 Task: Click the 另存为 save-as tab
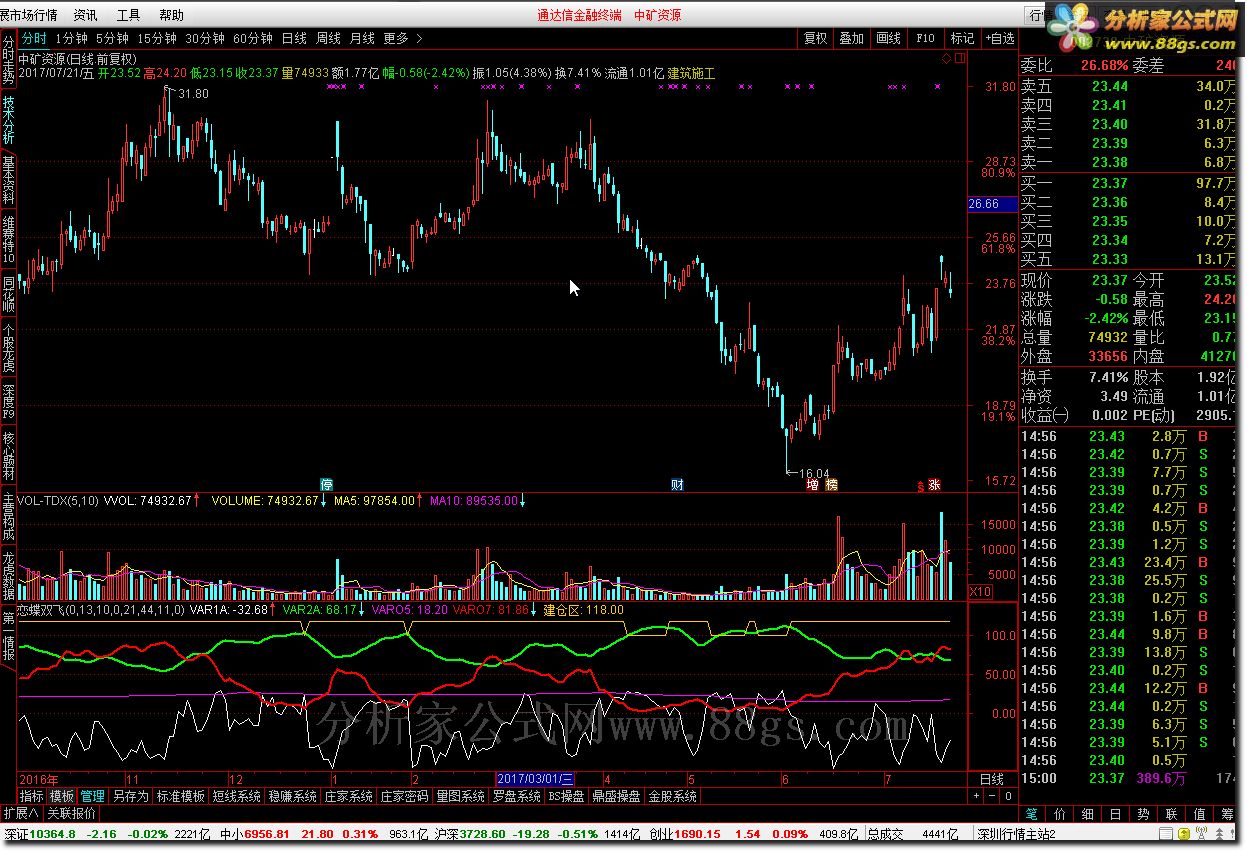[130, 796]
